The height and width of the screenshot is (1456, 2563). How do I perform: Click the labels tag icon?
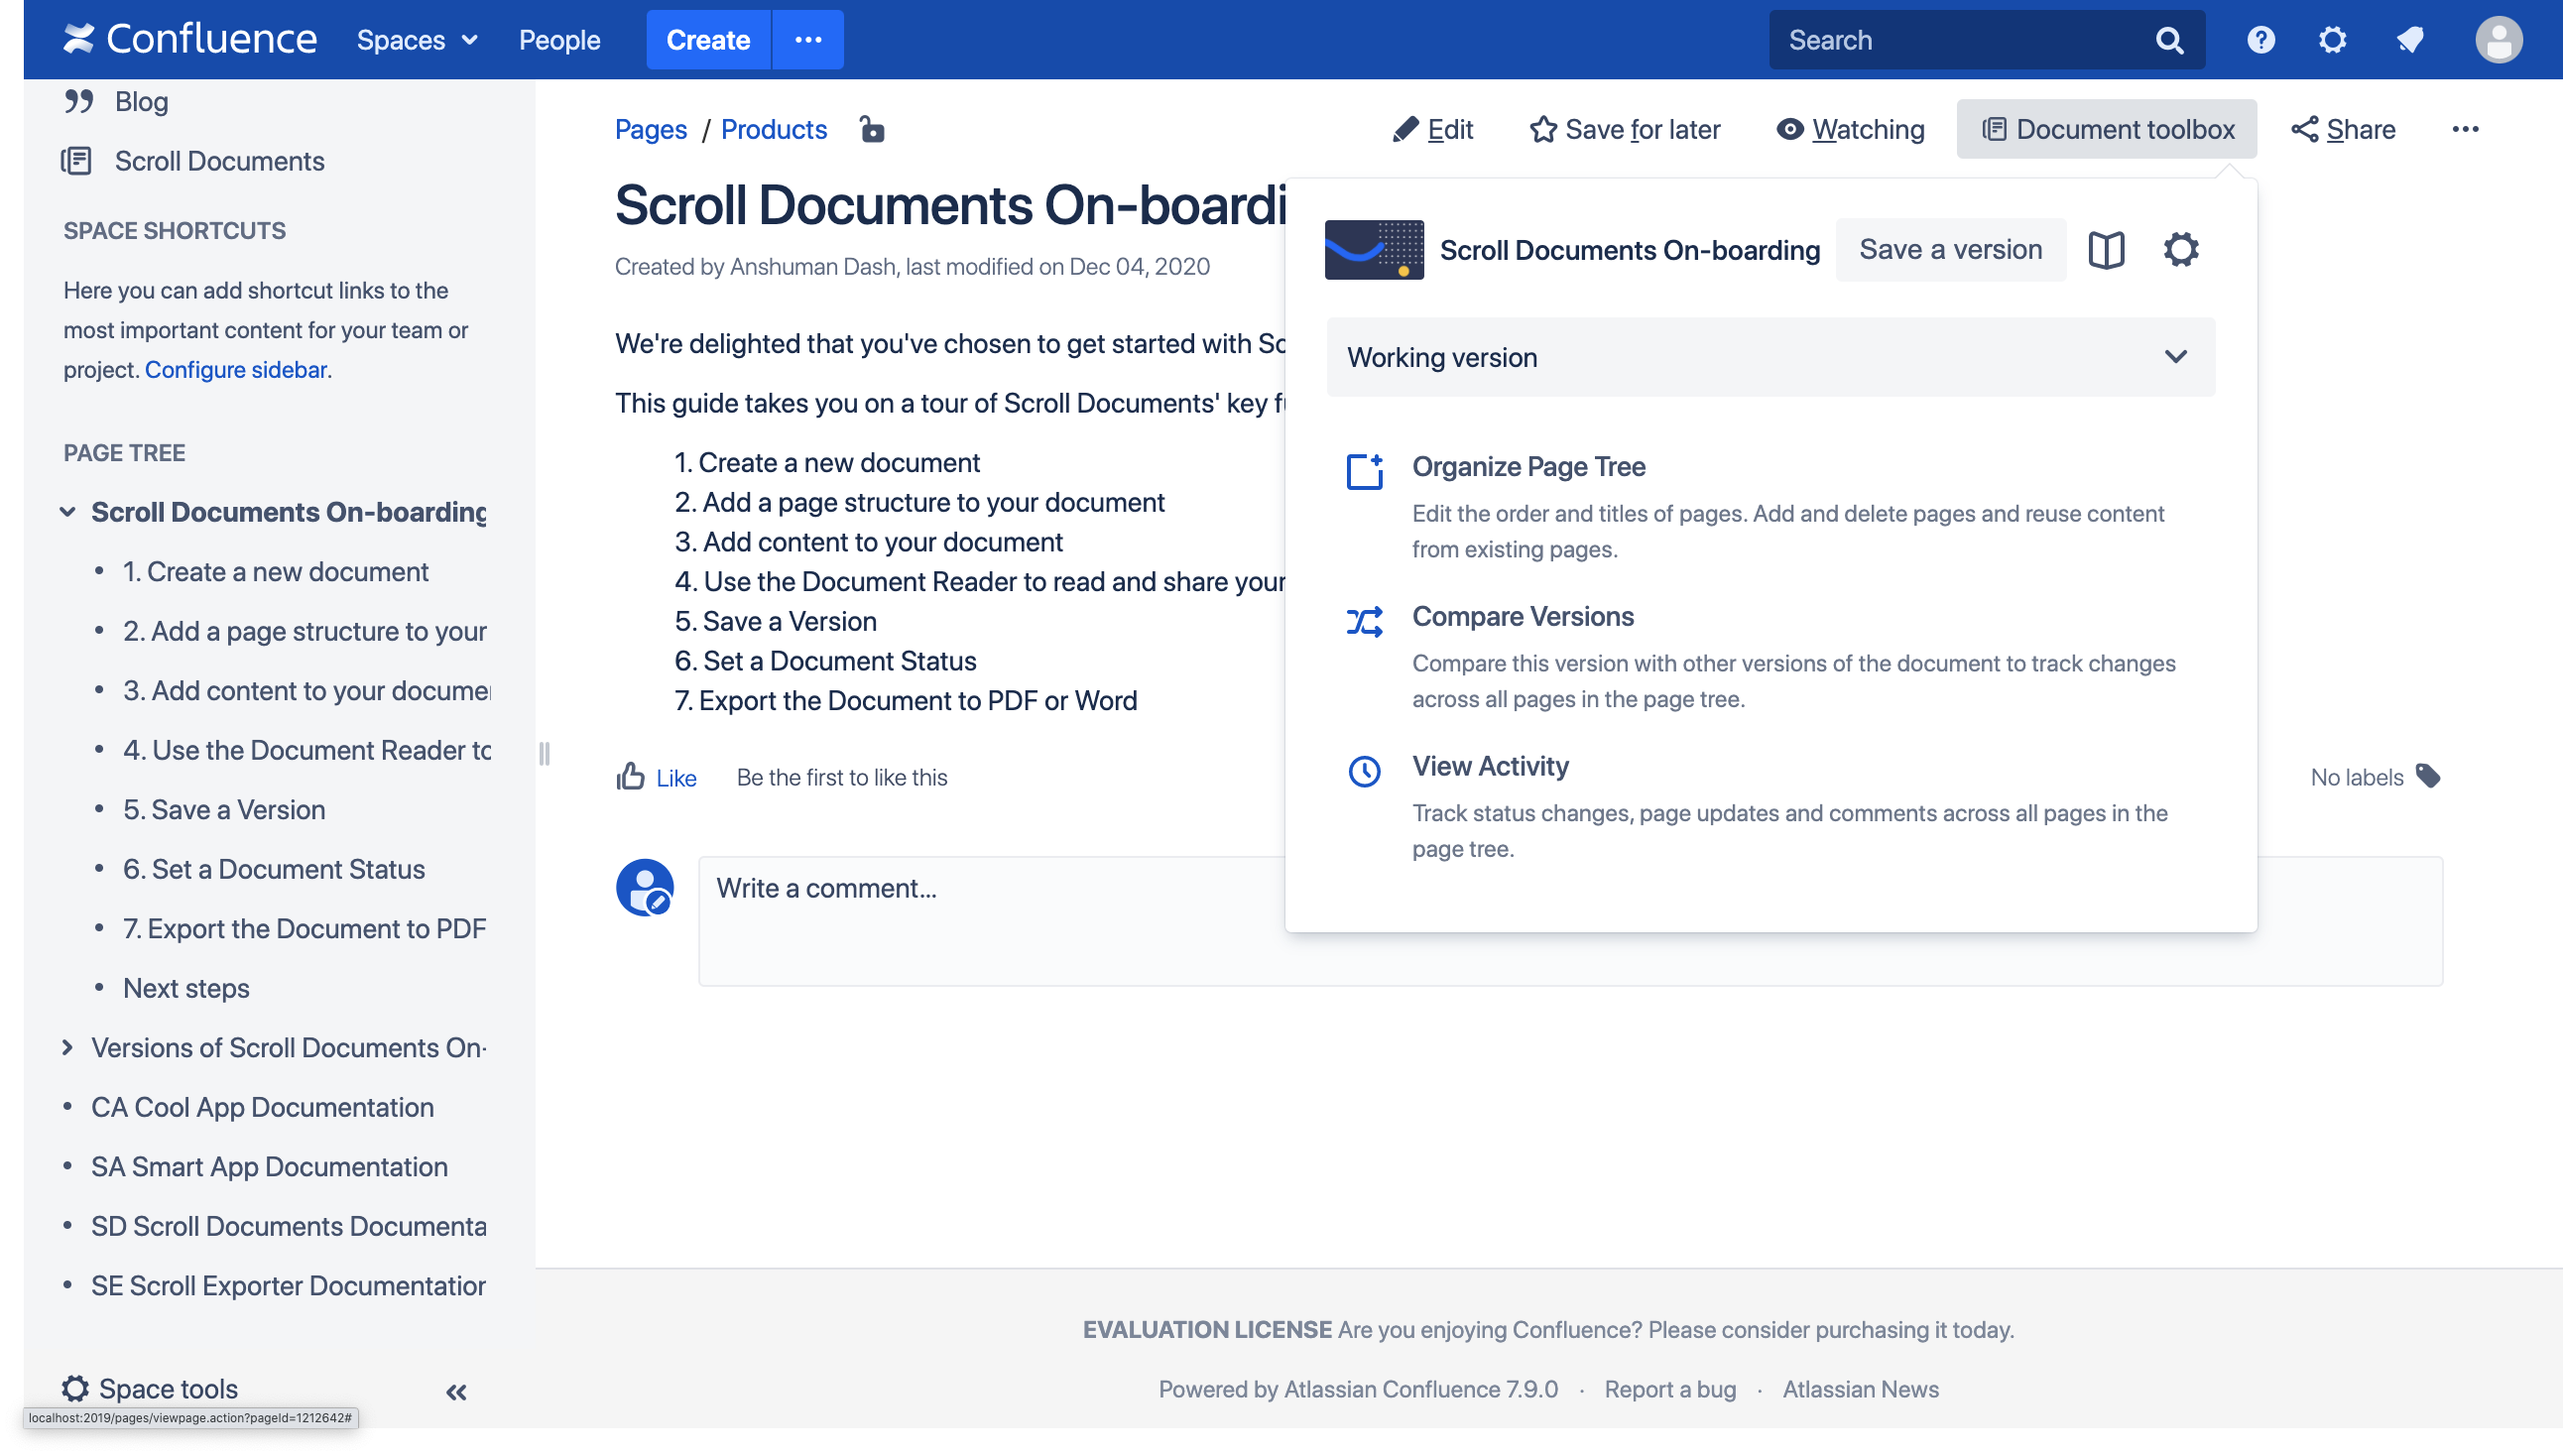click(2428, 776)
